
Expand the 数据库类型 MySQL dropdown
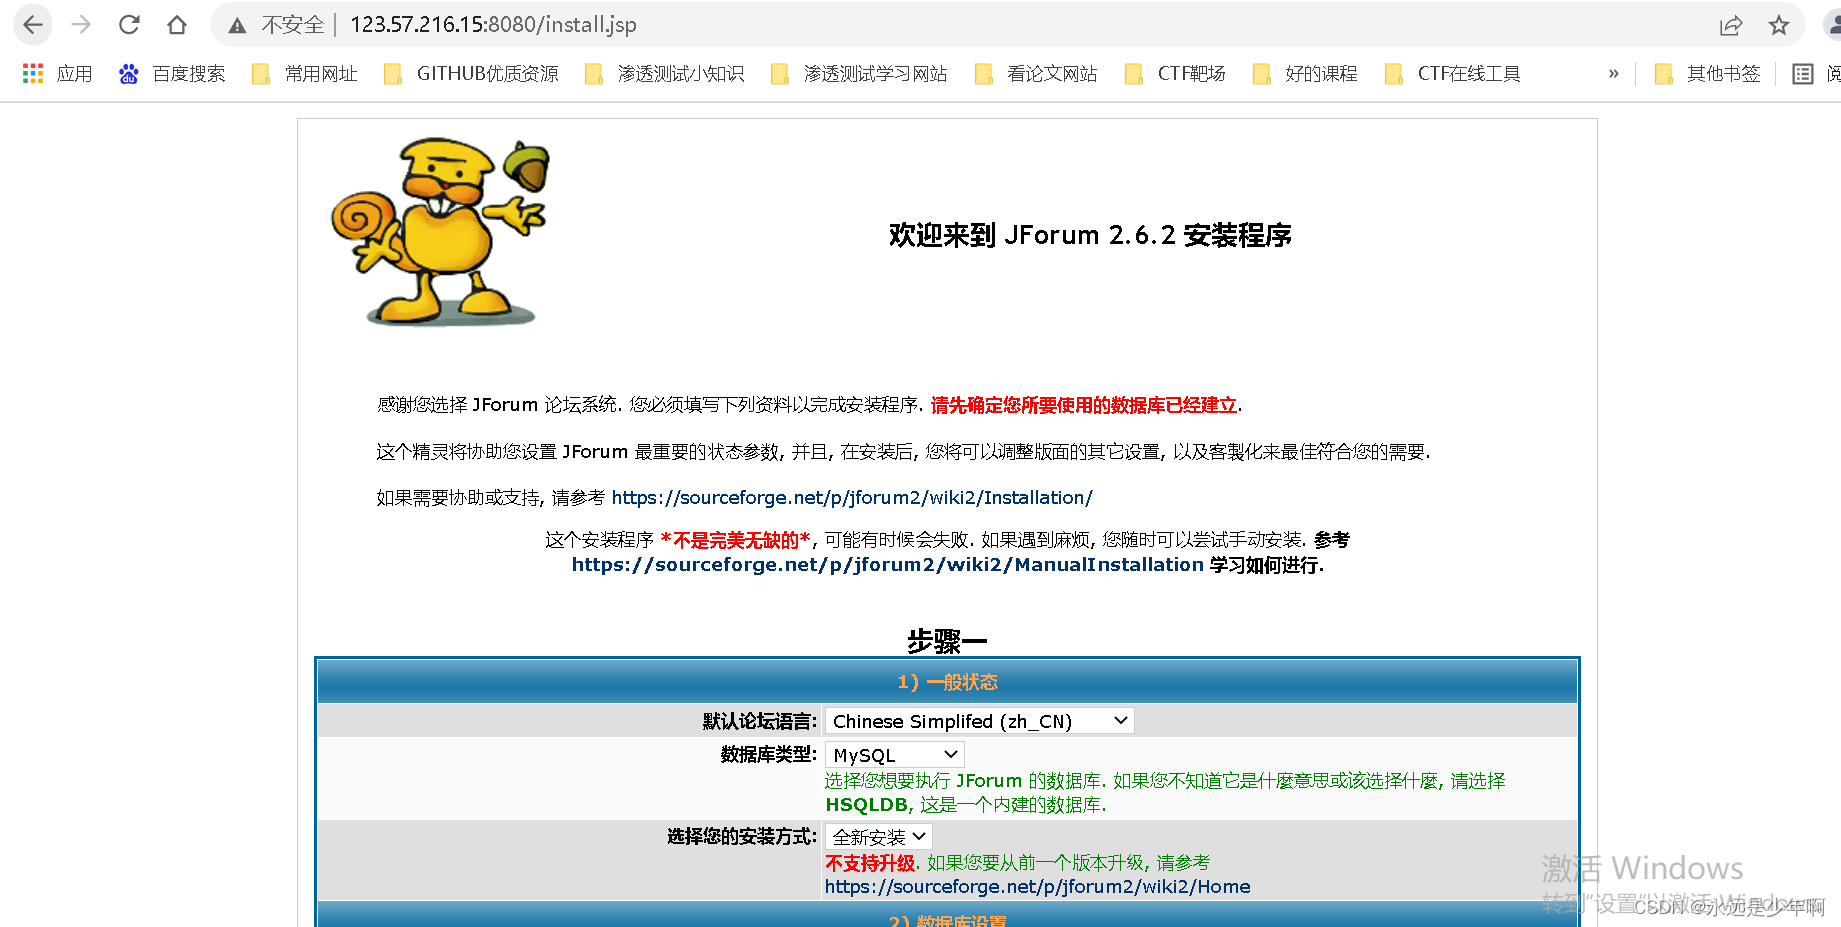(895, 755)
